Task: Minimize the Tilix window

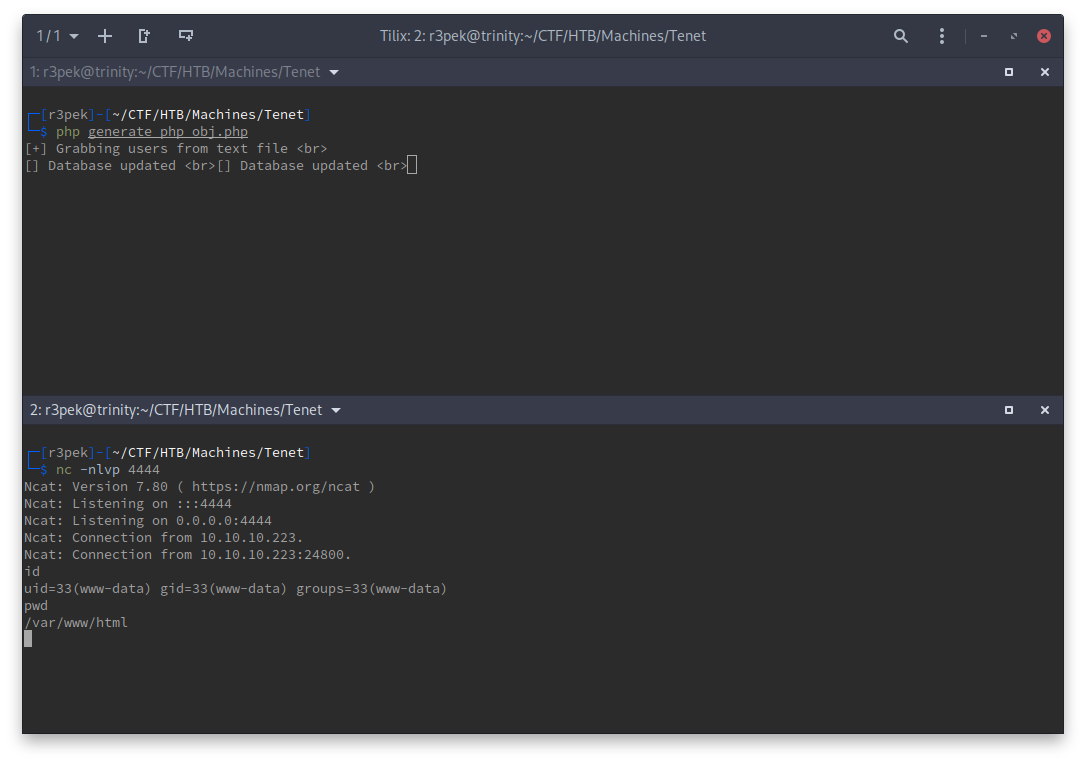Action: point(984,36)
